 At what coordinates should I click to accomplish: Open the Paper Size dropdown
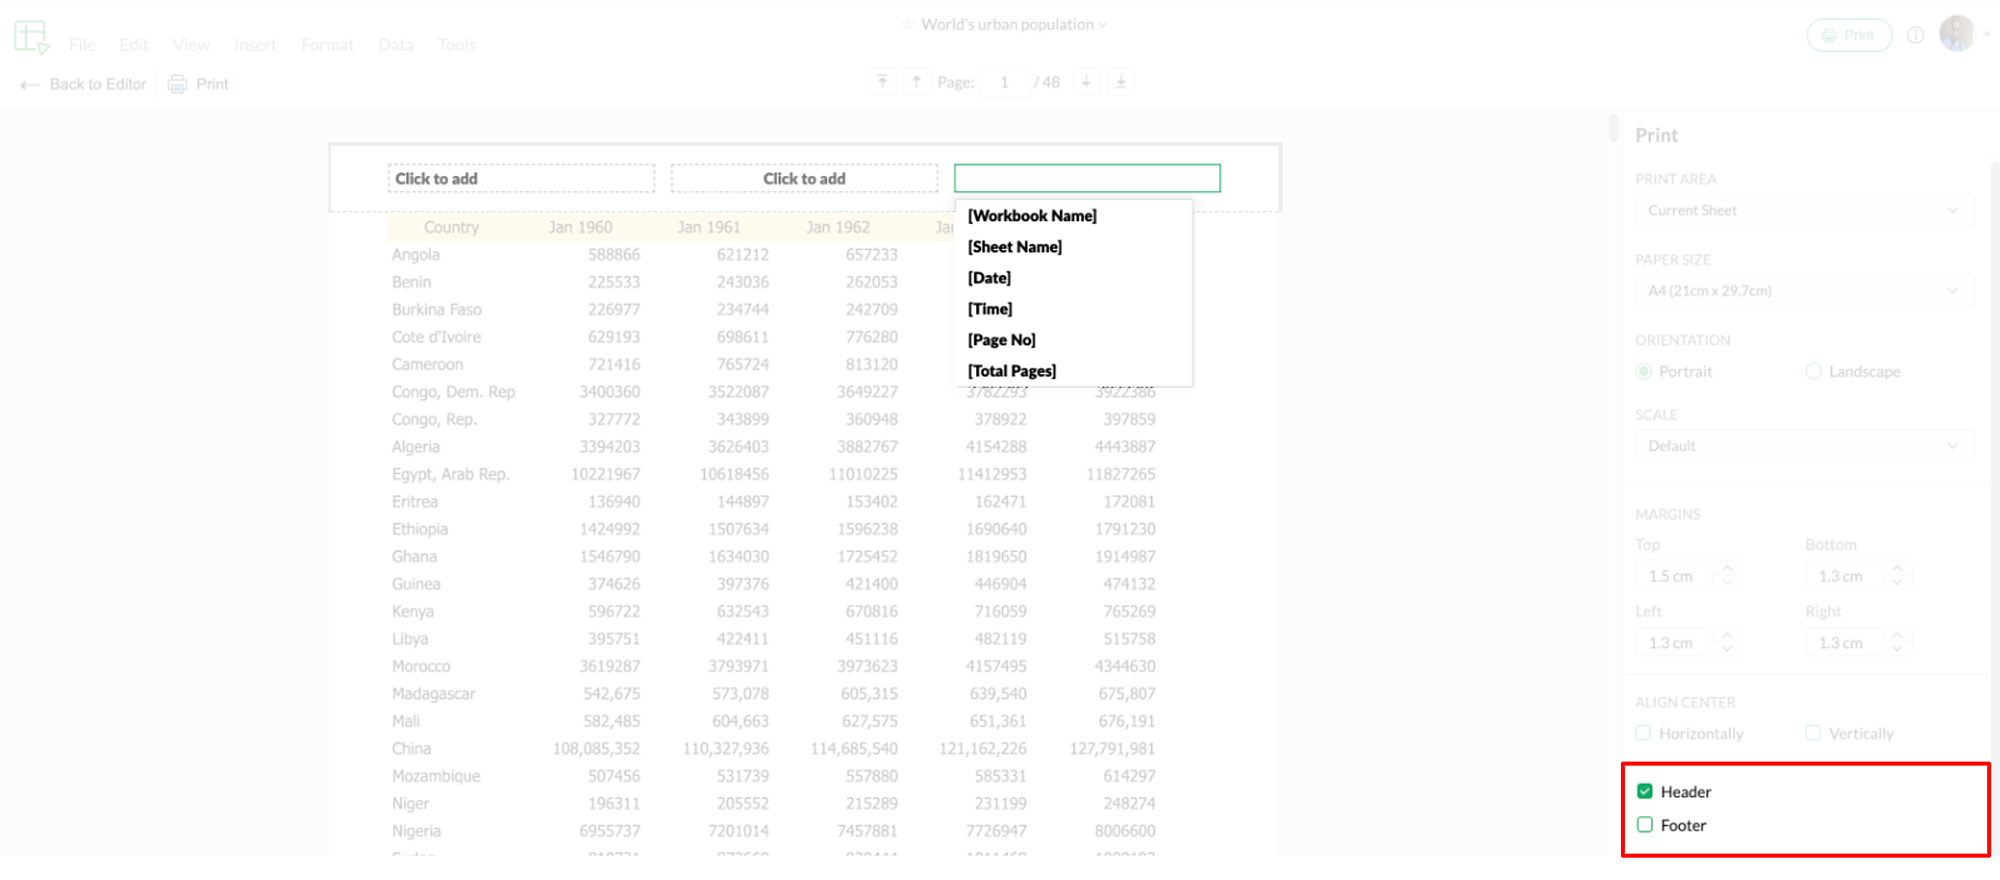pyautogui.click(x=1805, y=291)
